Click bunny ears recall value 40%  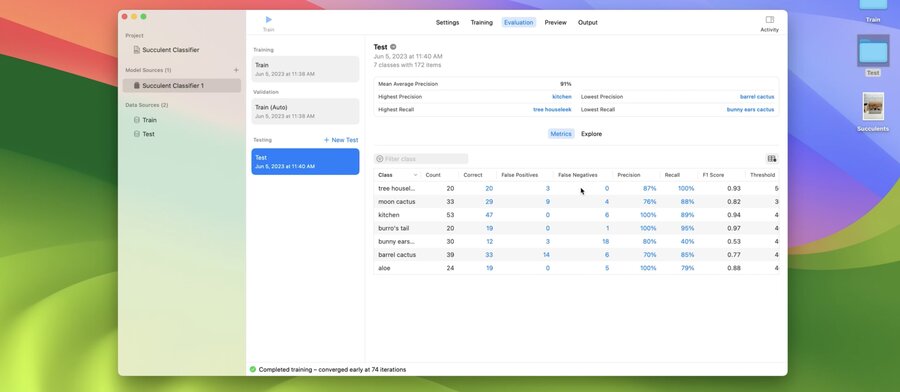point(687,242)
